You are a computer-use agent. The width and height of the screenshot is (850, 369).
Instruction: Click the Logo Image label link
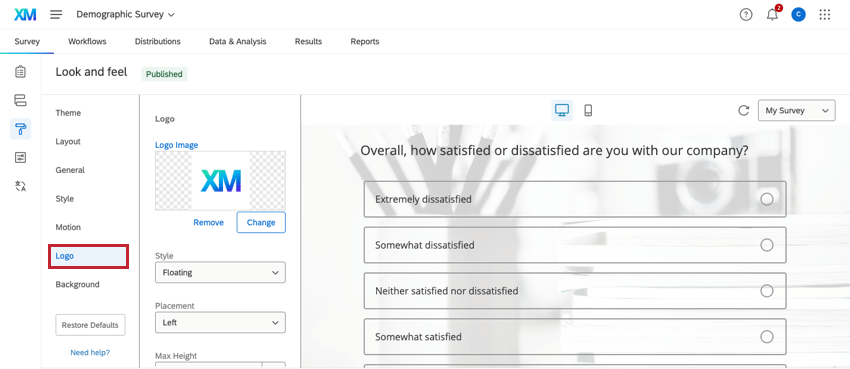pos(177,145)
